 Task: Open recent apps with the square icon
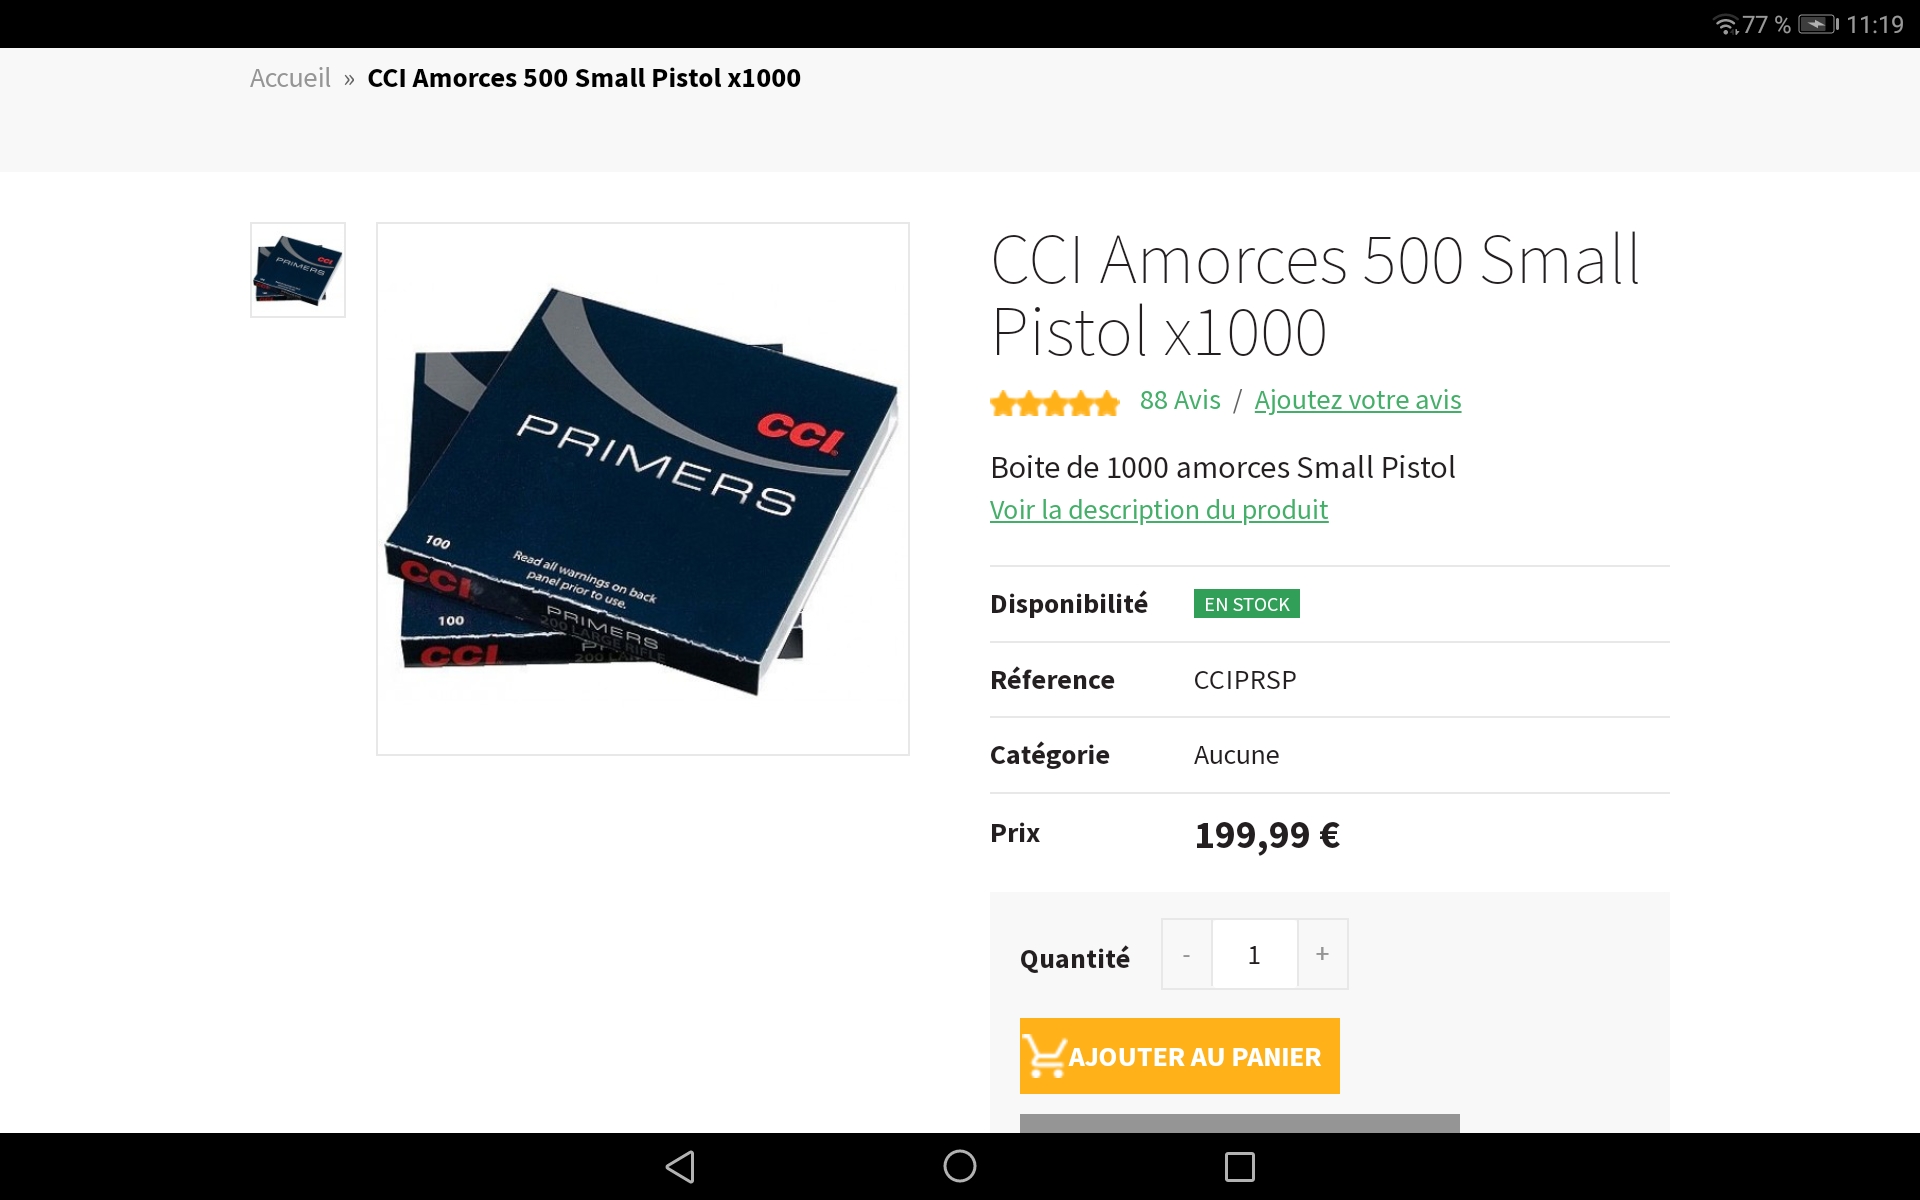[1240, 1166]
